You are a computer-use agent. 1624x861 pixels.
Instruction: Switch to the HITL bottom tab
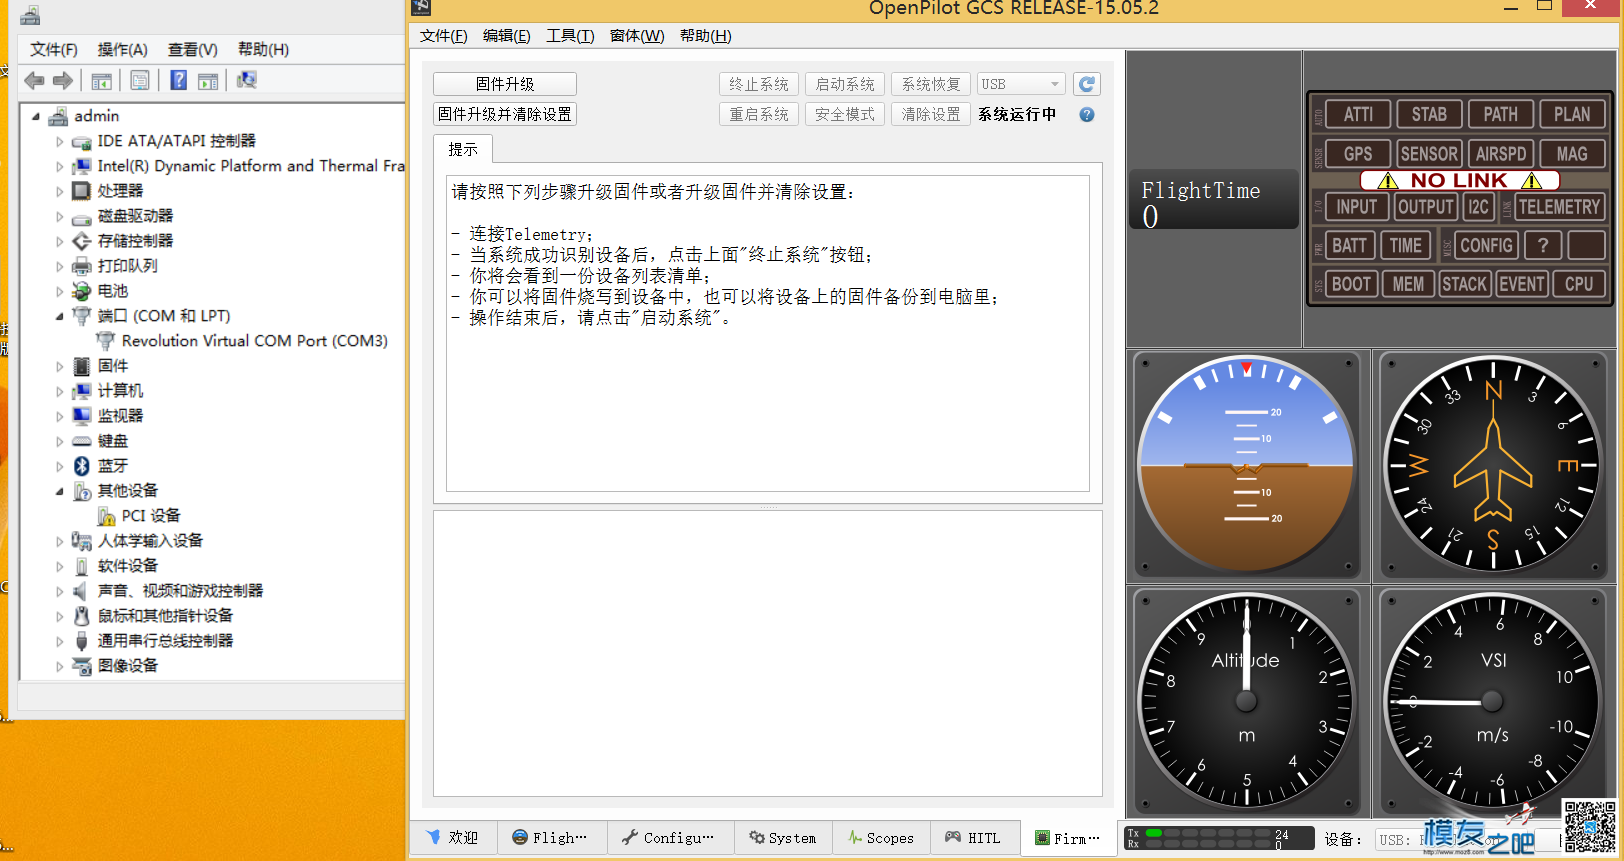tap(974, 838)
